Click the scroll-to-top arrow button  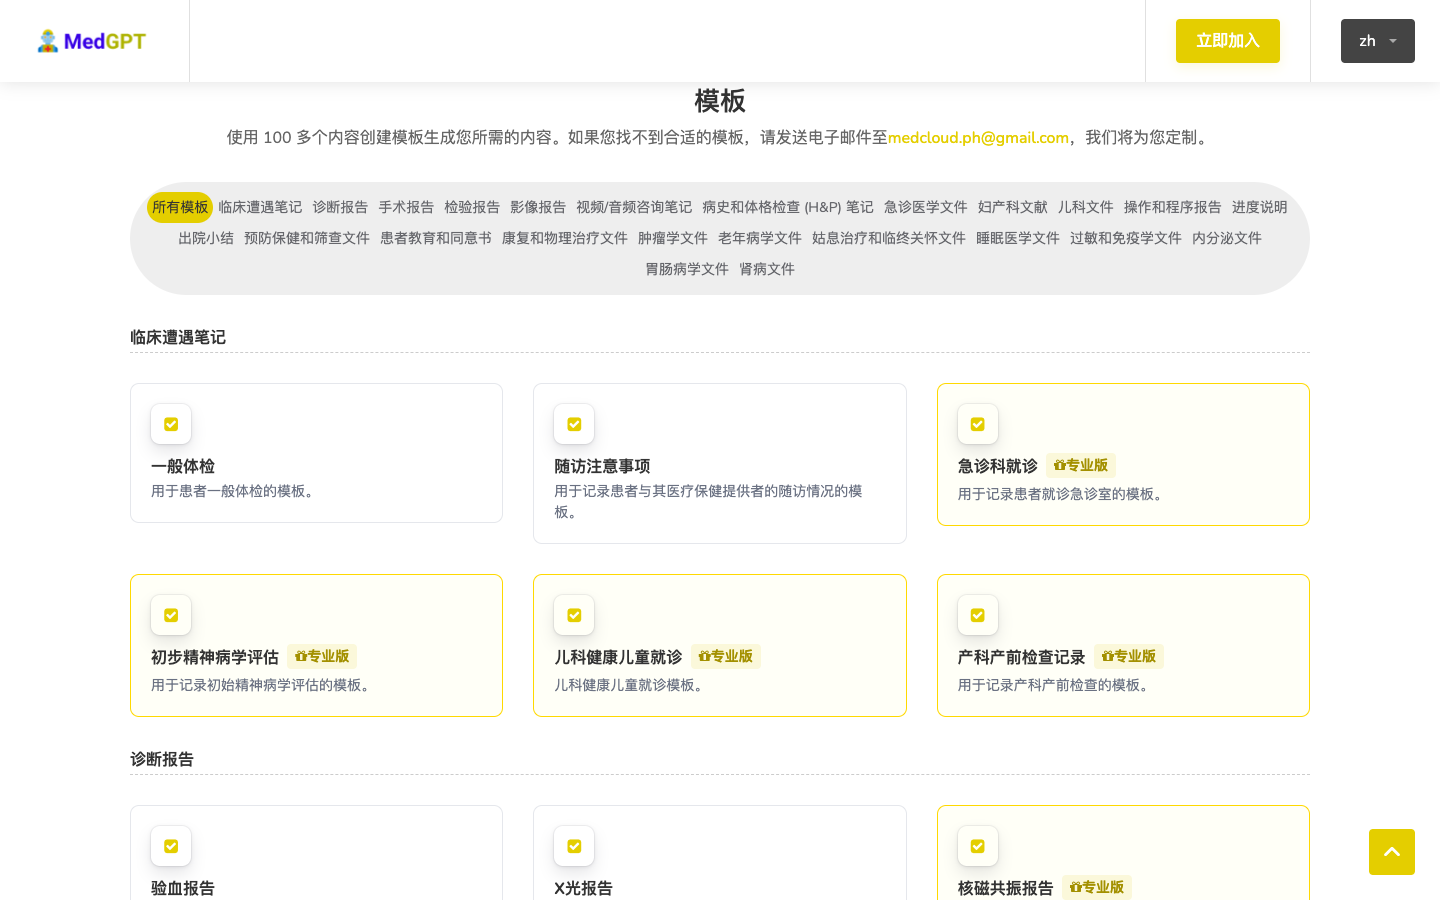pos(1392,852)
